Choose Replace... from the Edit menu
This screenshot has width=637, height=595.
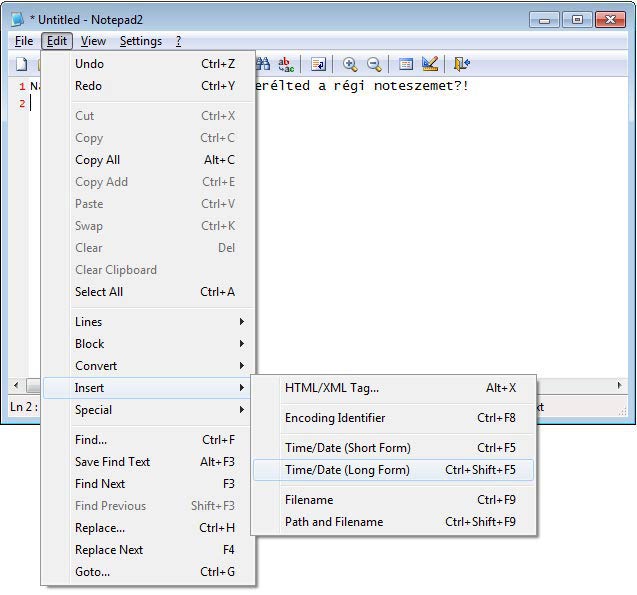click(149, 528)
